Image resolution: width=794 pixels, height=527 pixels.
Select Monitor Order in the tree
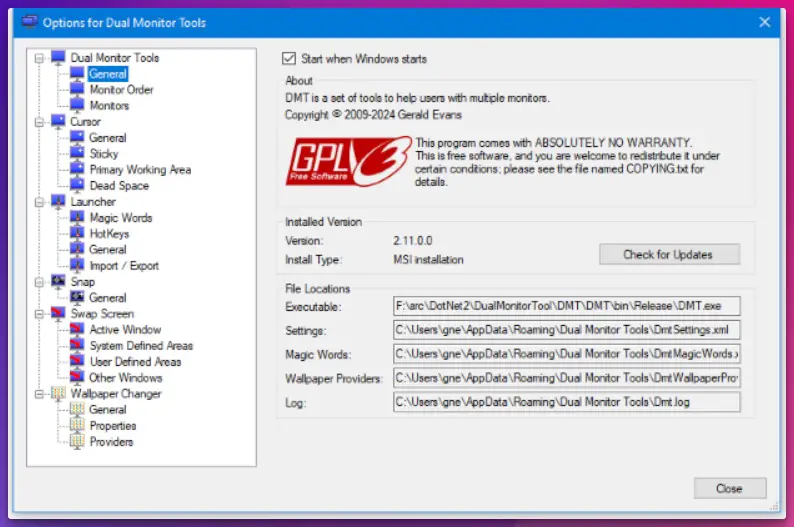point(121,90)
